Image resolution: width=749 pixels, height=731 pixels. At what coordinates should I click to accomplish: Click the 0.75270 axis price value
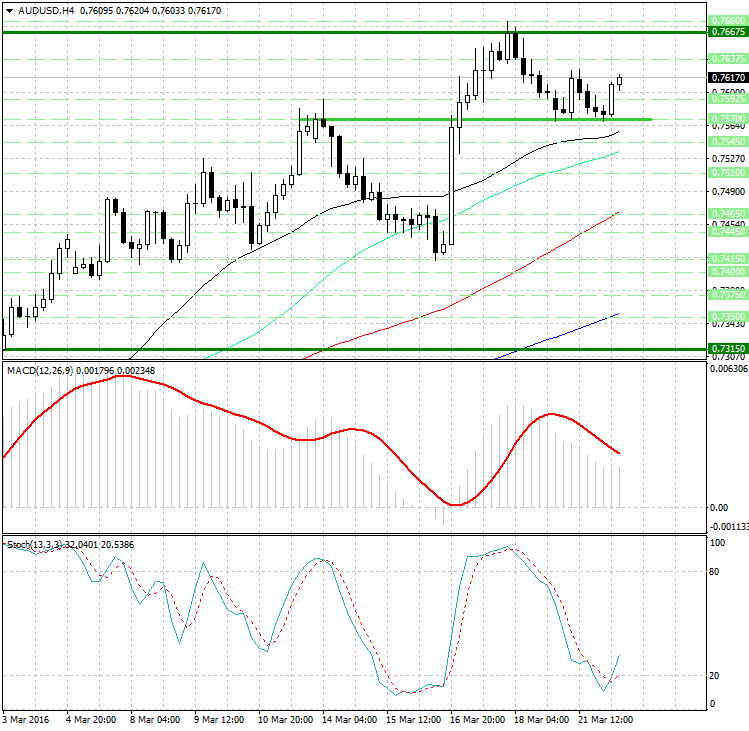pyautogui.click(x=728, y=158)
